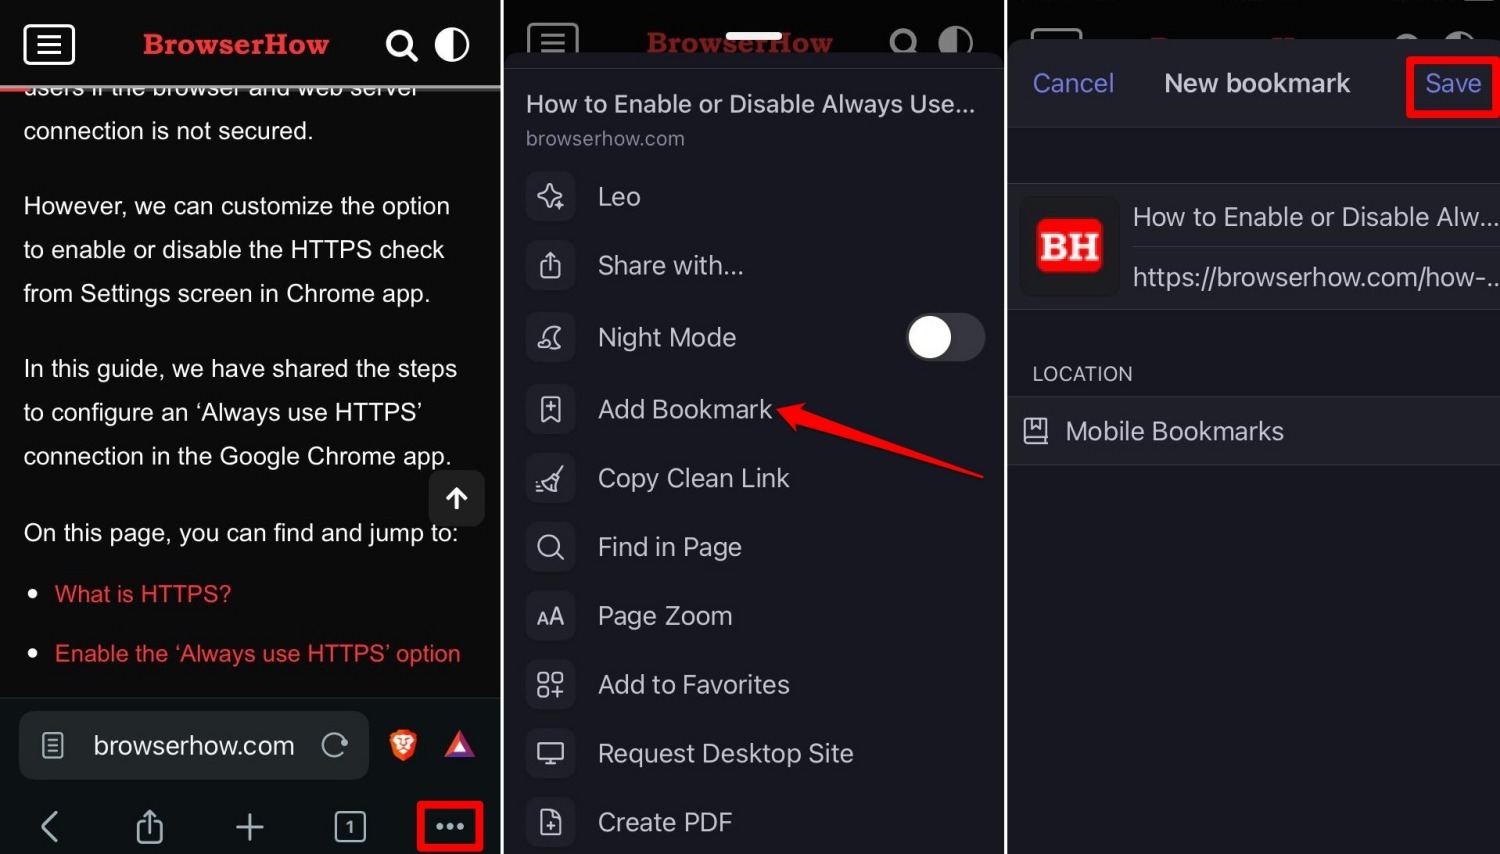Tap the Copy Clean Link broom icon
1500x854 pixels.
[551, 479]
